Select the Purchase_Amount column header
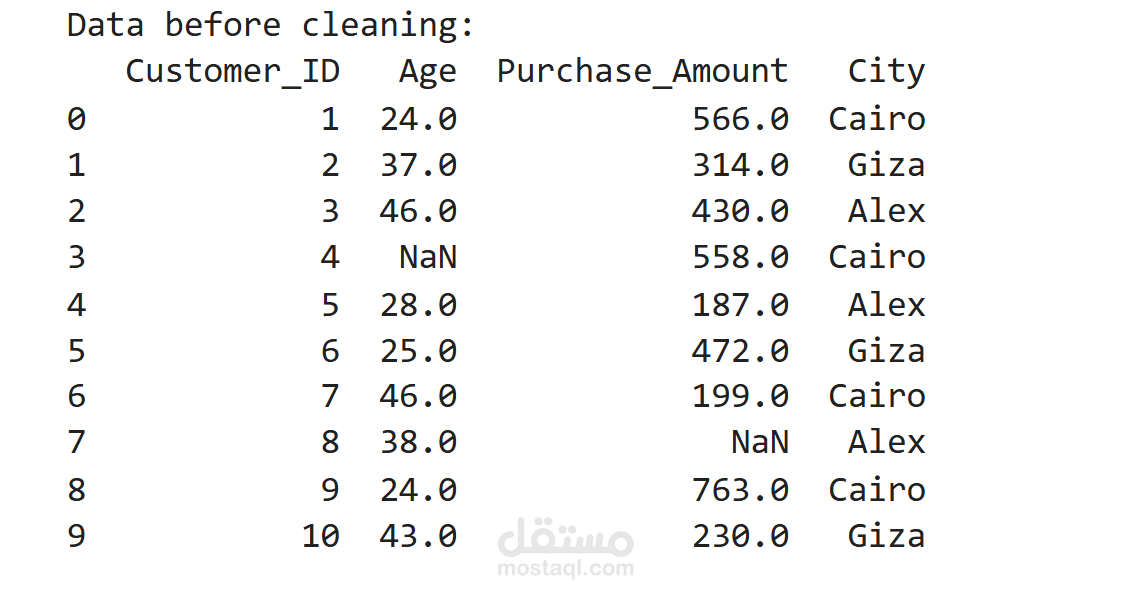 [x=642, y=71]
